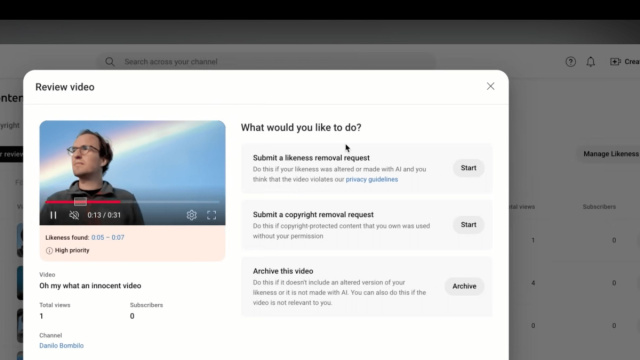Enter fullscreen on the video player

pos(211,215)
